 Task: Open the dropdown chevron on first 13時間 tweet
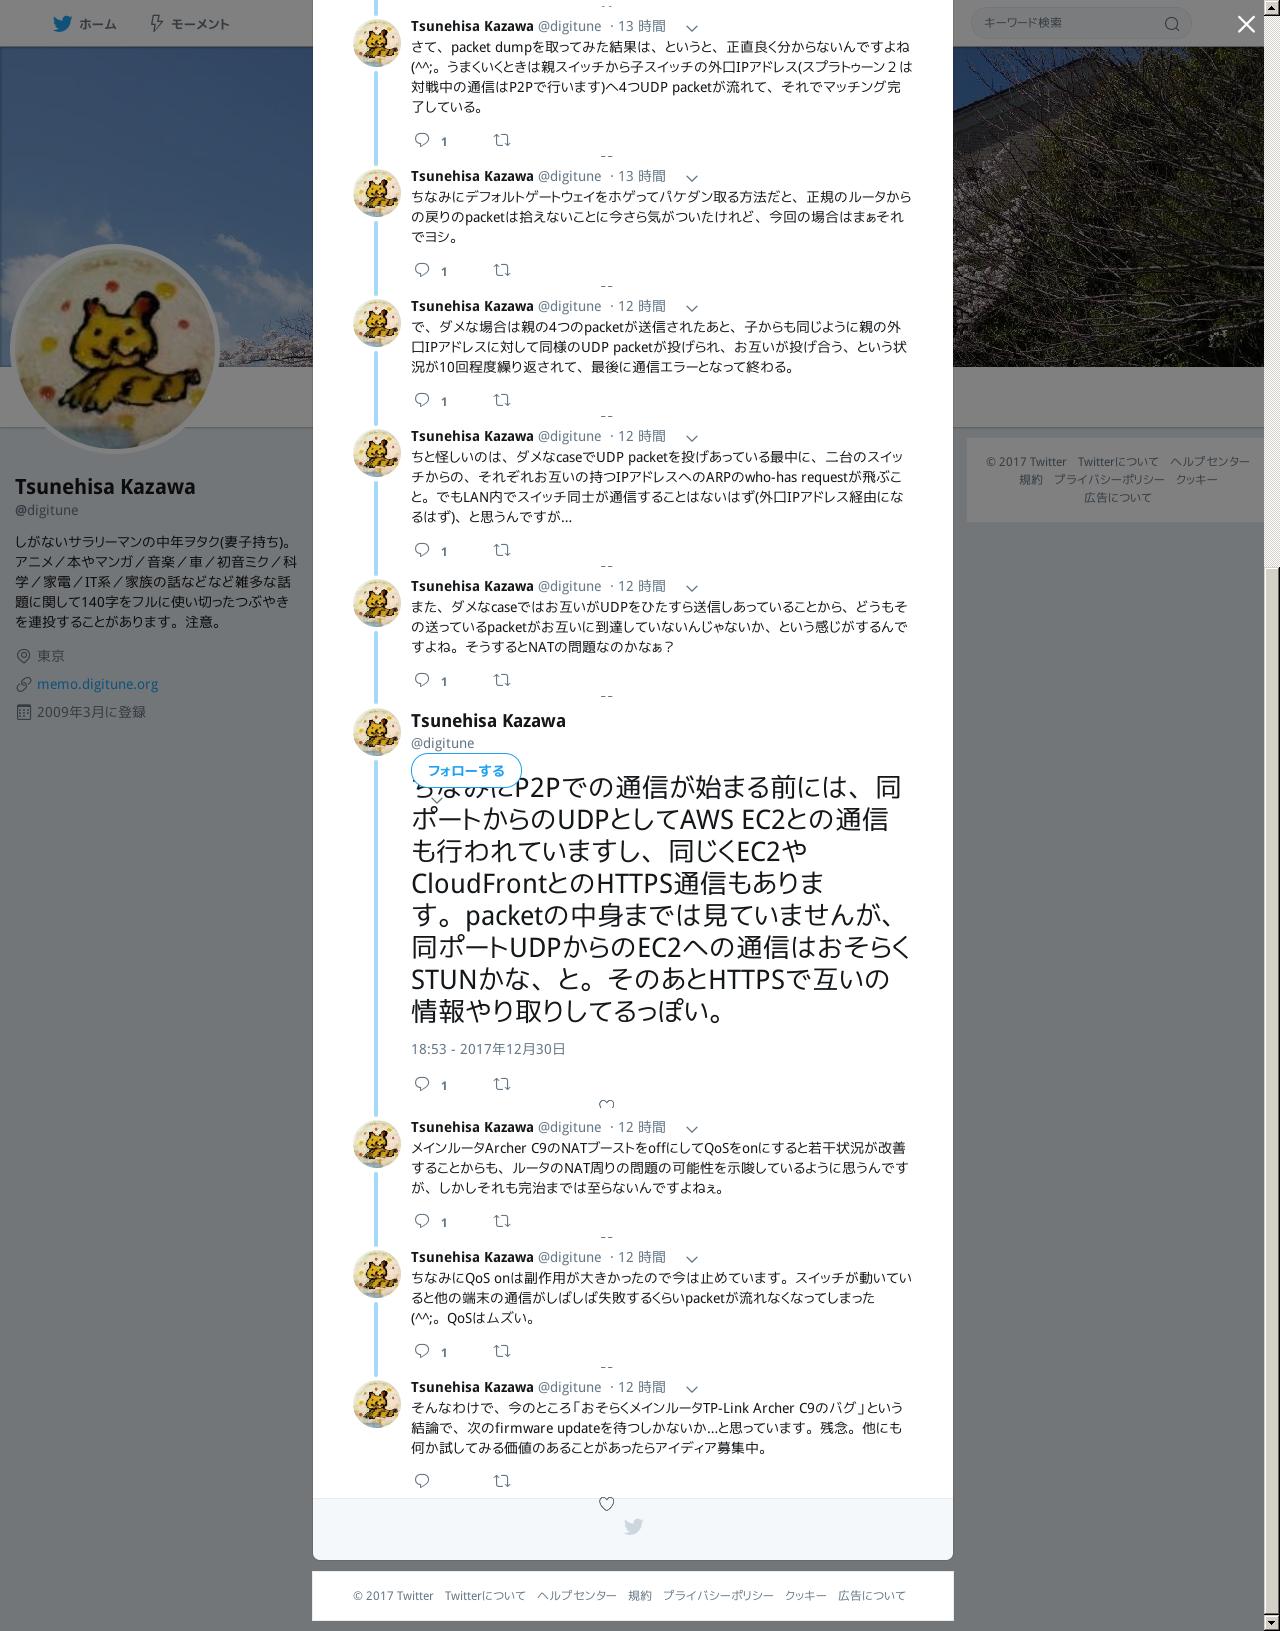pos(691,28)
